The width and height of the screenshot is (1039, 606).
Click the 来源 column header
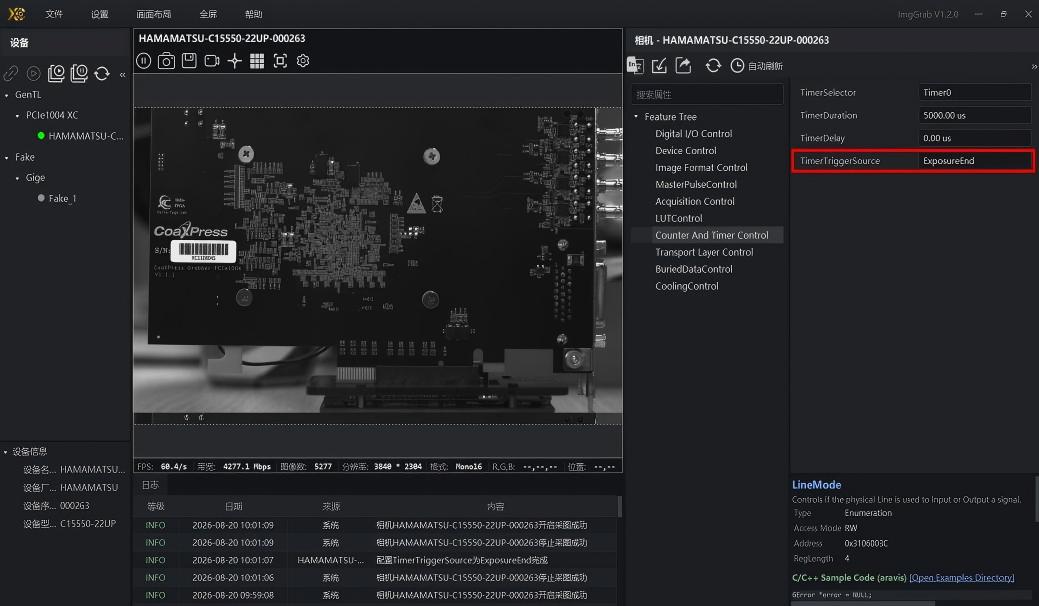[x=331, y=506]
